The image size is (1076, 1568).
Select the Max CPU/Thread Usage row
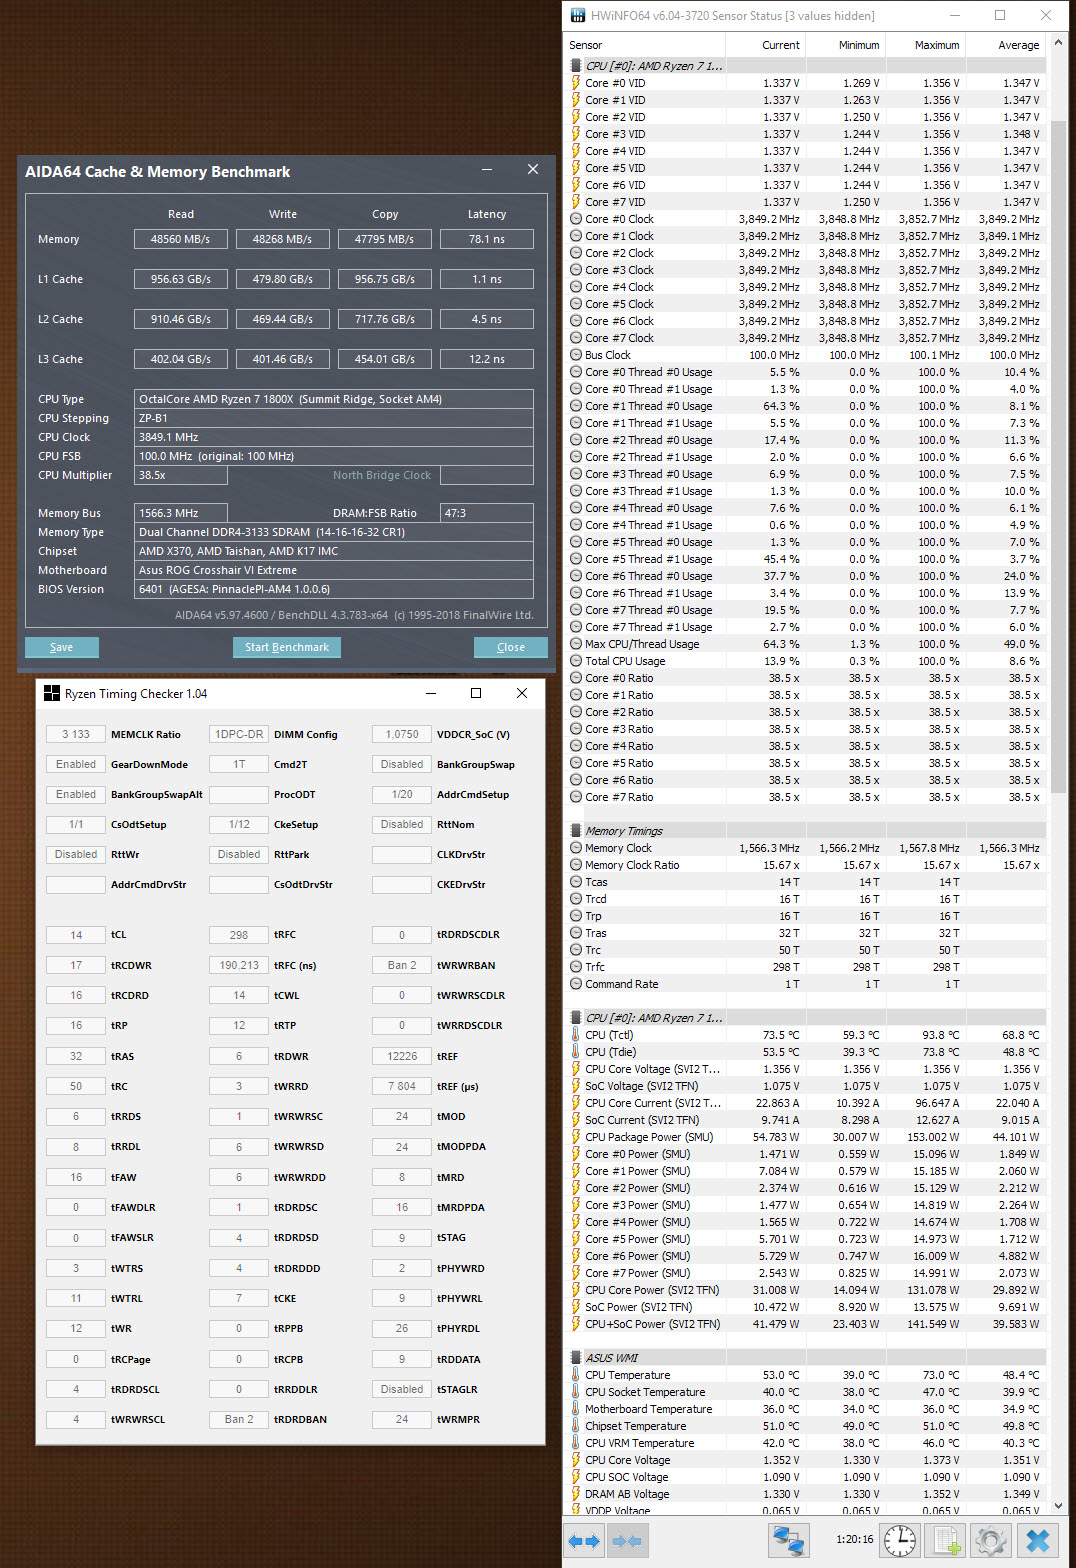(x=806, y=644)
